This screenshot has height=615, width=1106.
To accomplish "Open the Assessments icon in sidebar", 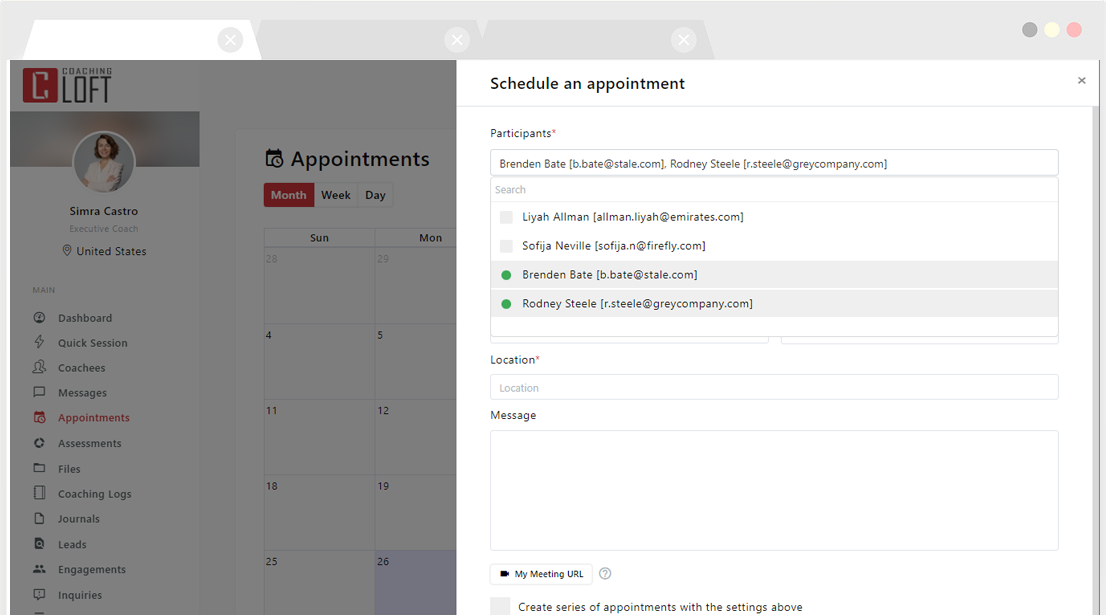I will pos(40,443).
